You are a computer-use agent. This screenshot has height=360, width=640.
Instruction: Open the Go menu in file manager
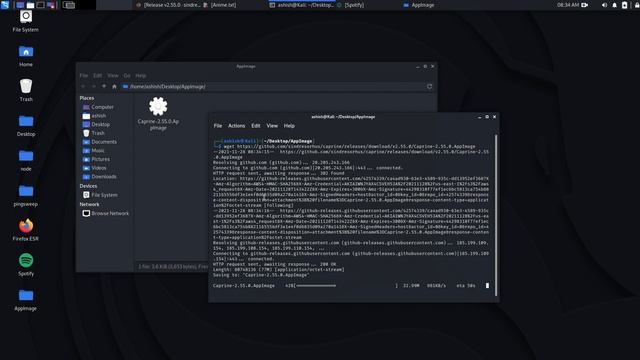(127, 76)
